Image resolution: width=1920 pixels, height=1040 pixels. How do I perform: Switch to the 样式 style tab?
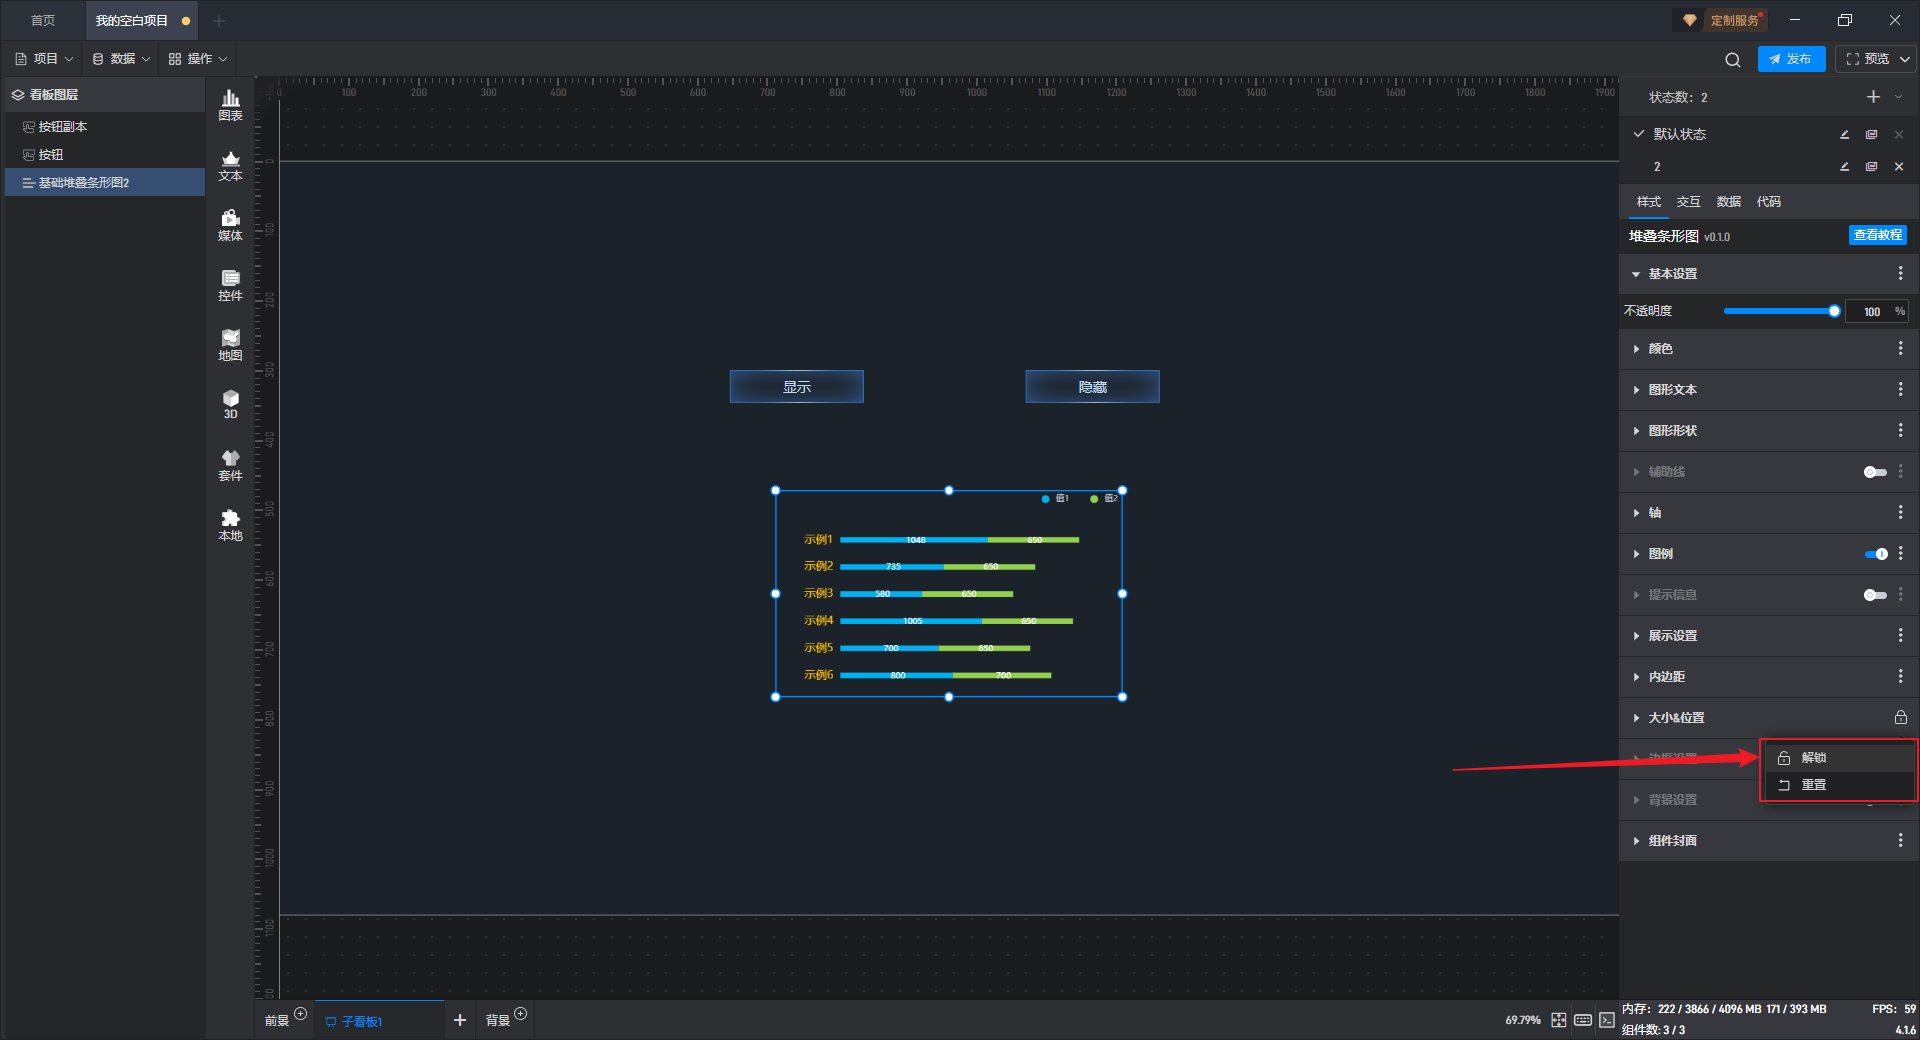[x=1648, y=202]
